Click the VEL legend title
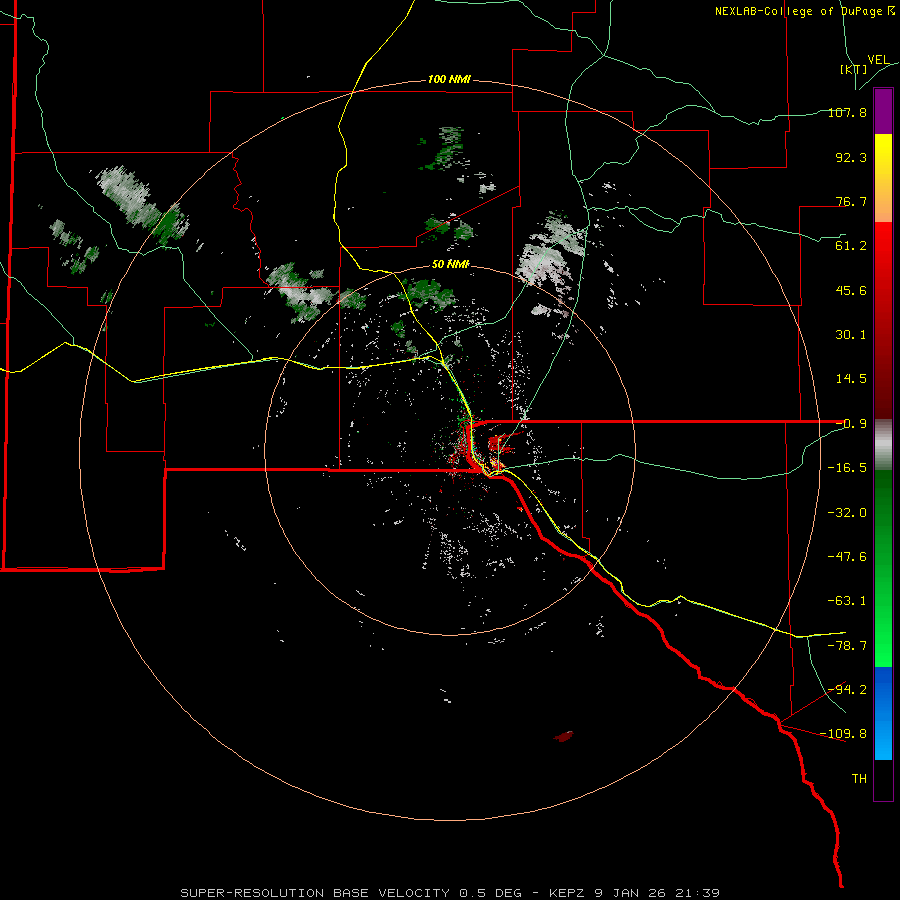The image size is (900, 900). click(x=878, y=59)
